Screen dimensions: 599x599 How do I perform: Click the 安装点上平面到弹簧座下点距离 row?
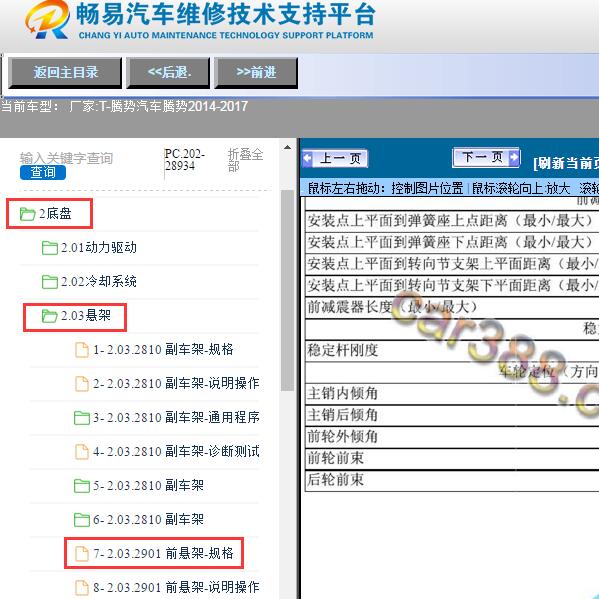(452, 242)
